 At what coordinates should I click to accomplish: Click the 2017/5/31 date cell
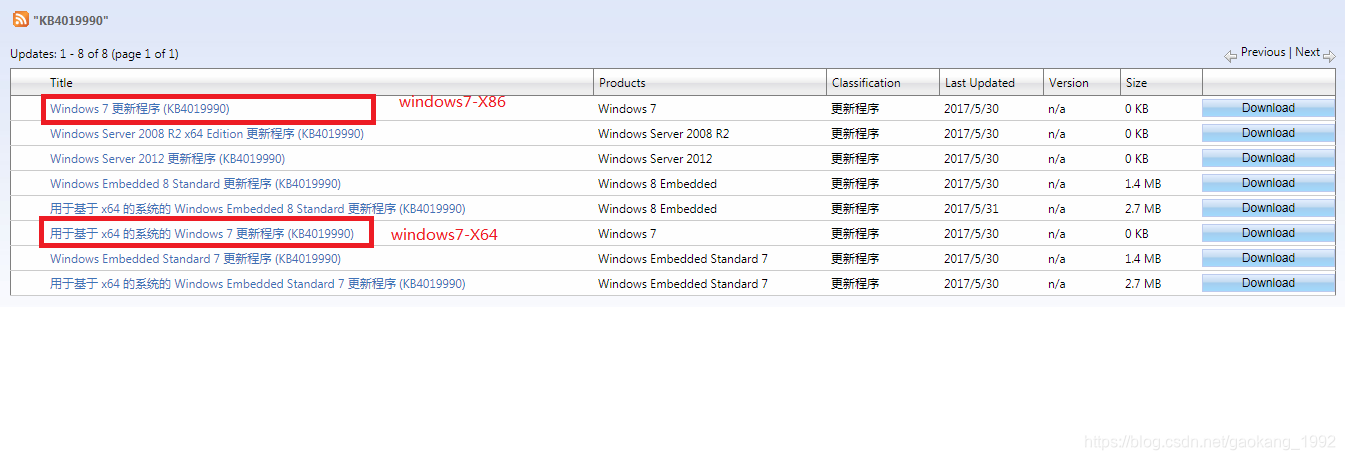pyautogui.click(x=971, y=208)
